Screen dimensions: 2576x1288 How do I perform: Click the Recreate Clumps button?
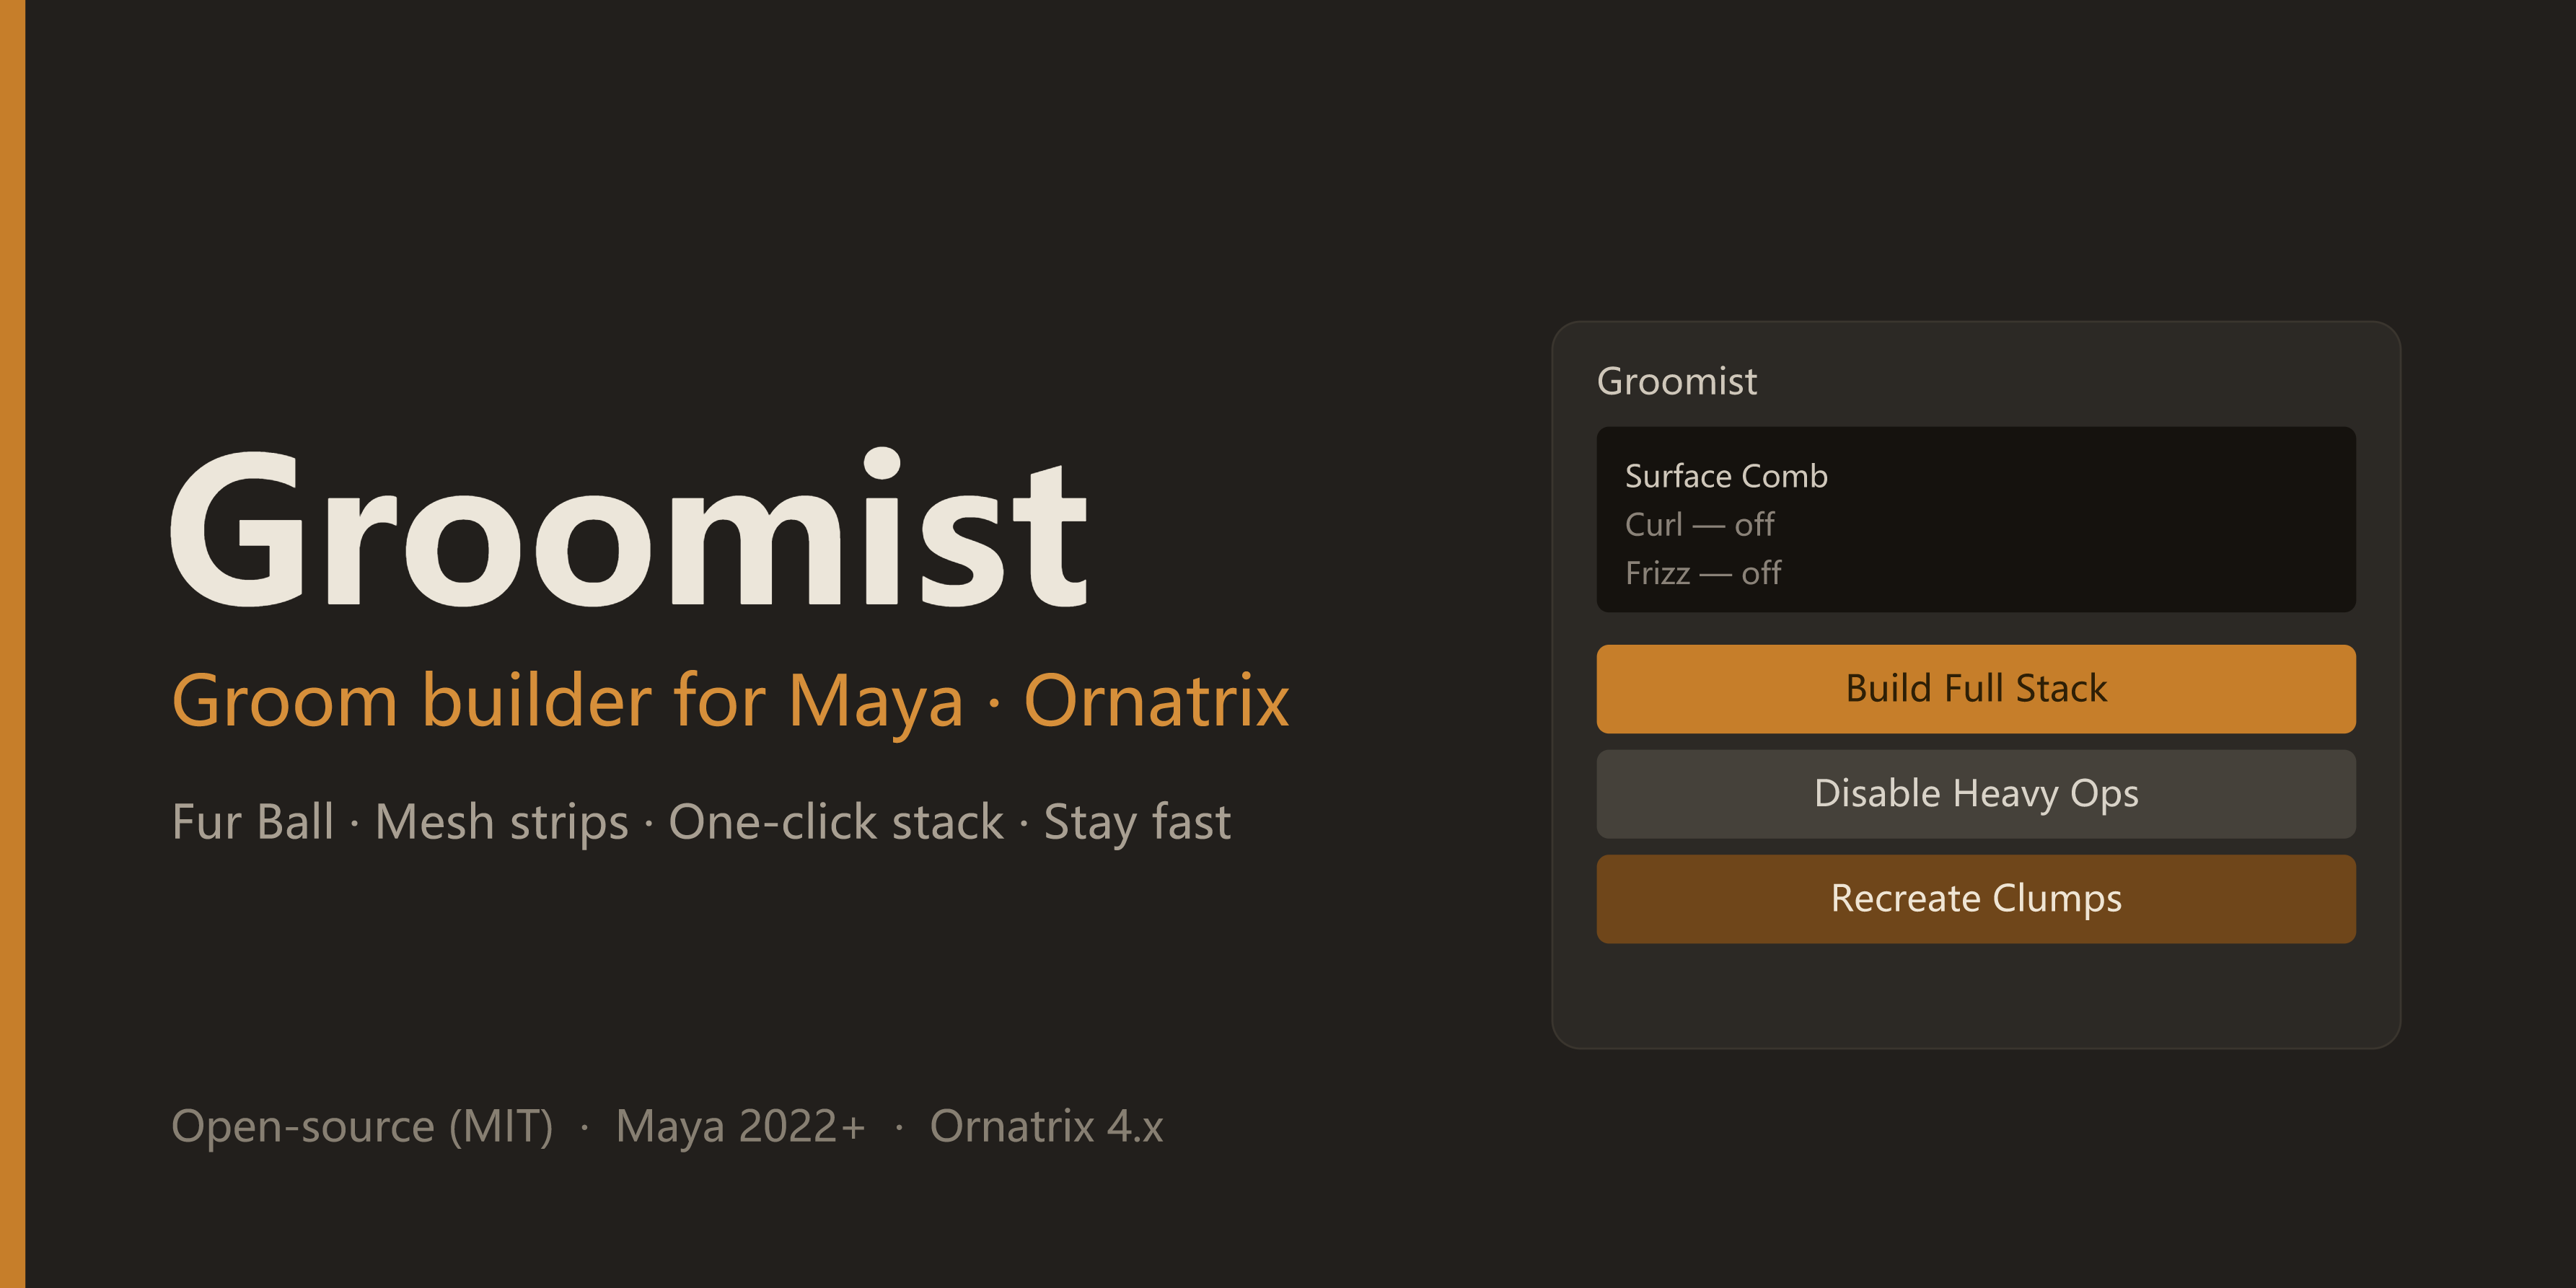tap(1976, 899)
